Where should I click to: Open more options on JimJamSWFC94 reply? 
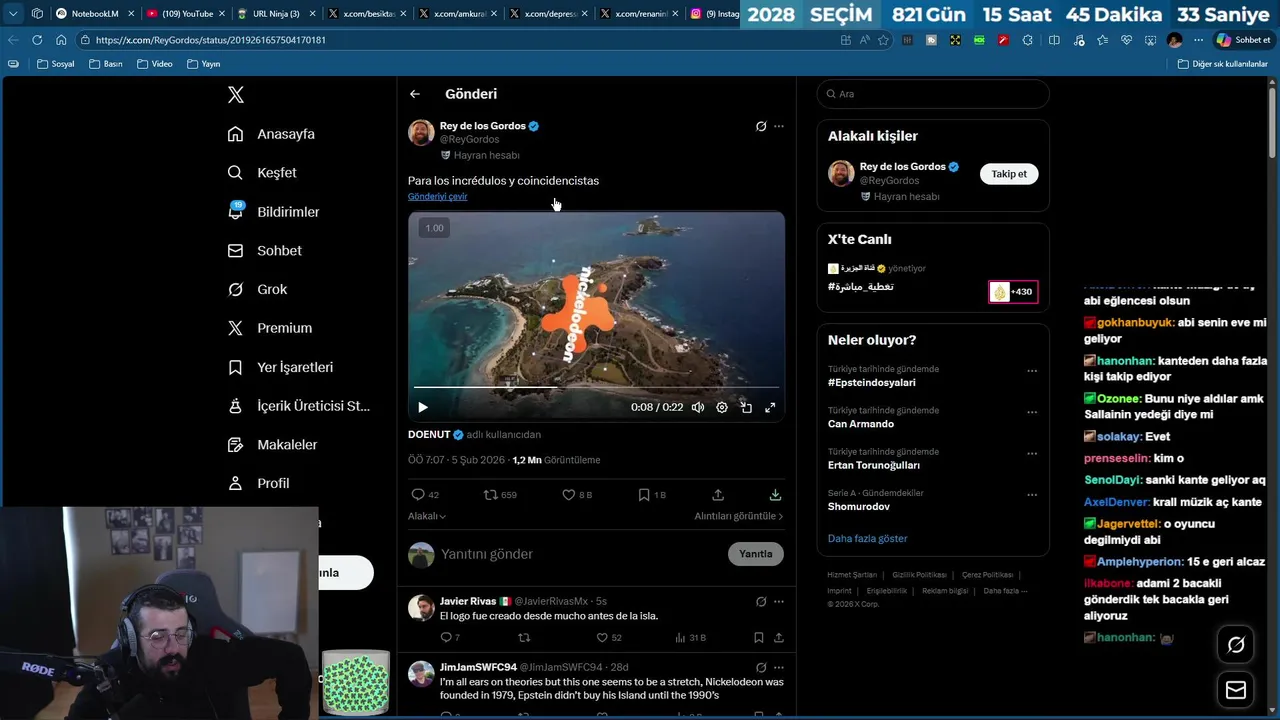click(x=779, y=668)
